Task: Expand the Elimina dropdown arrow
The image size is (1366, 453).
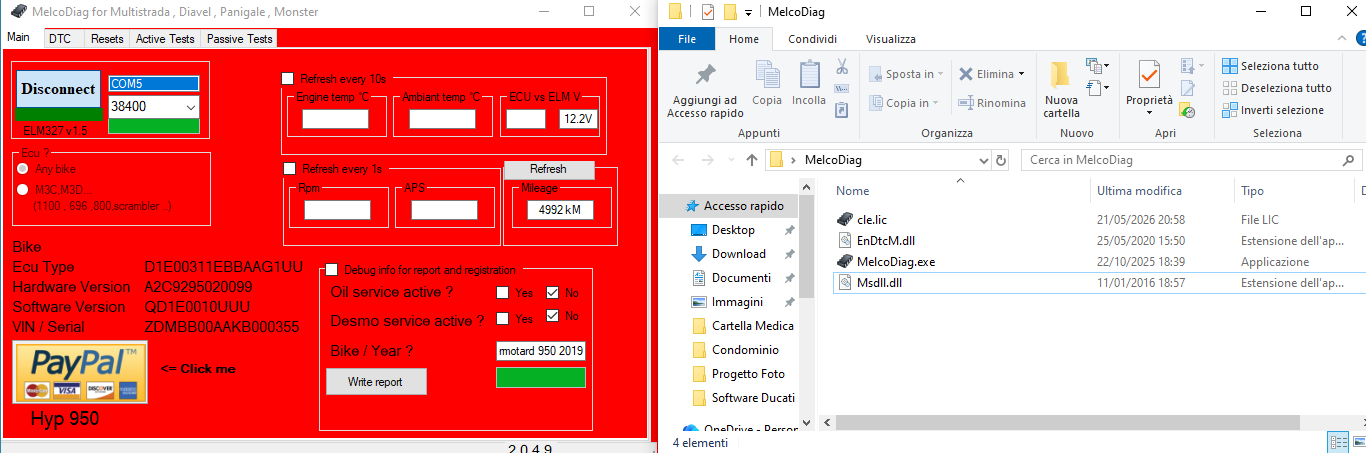Action: (x=1021, y=74)
